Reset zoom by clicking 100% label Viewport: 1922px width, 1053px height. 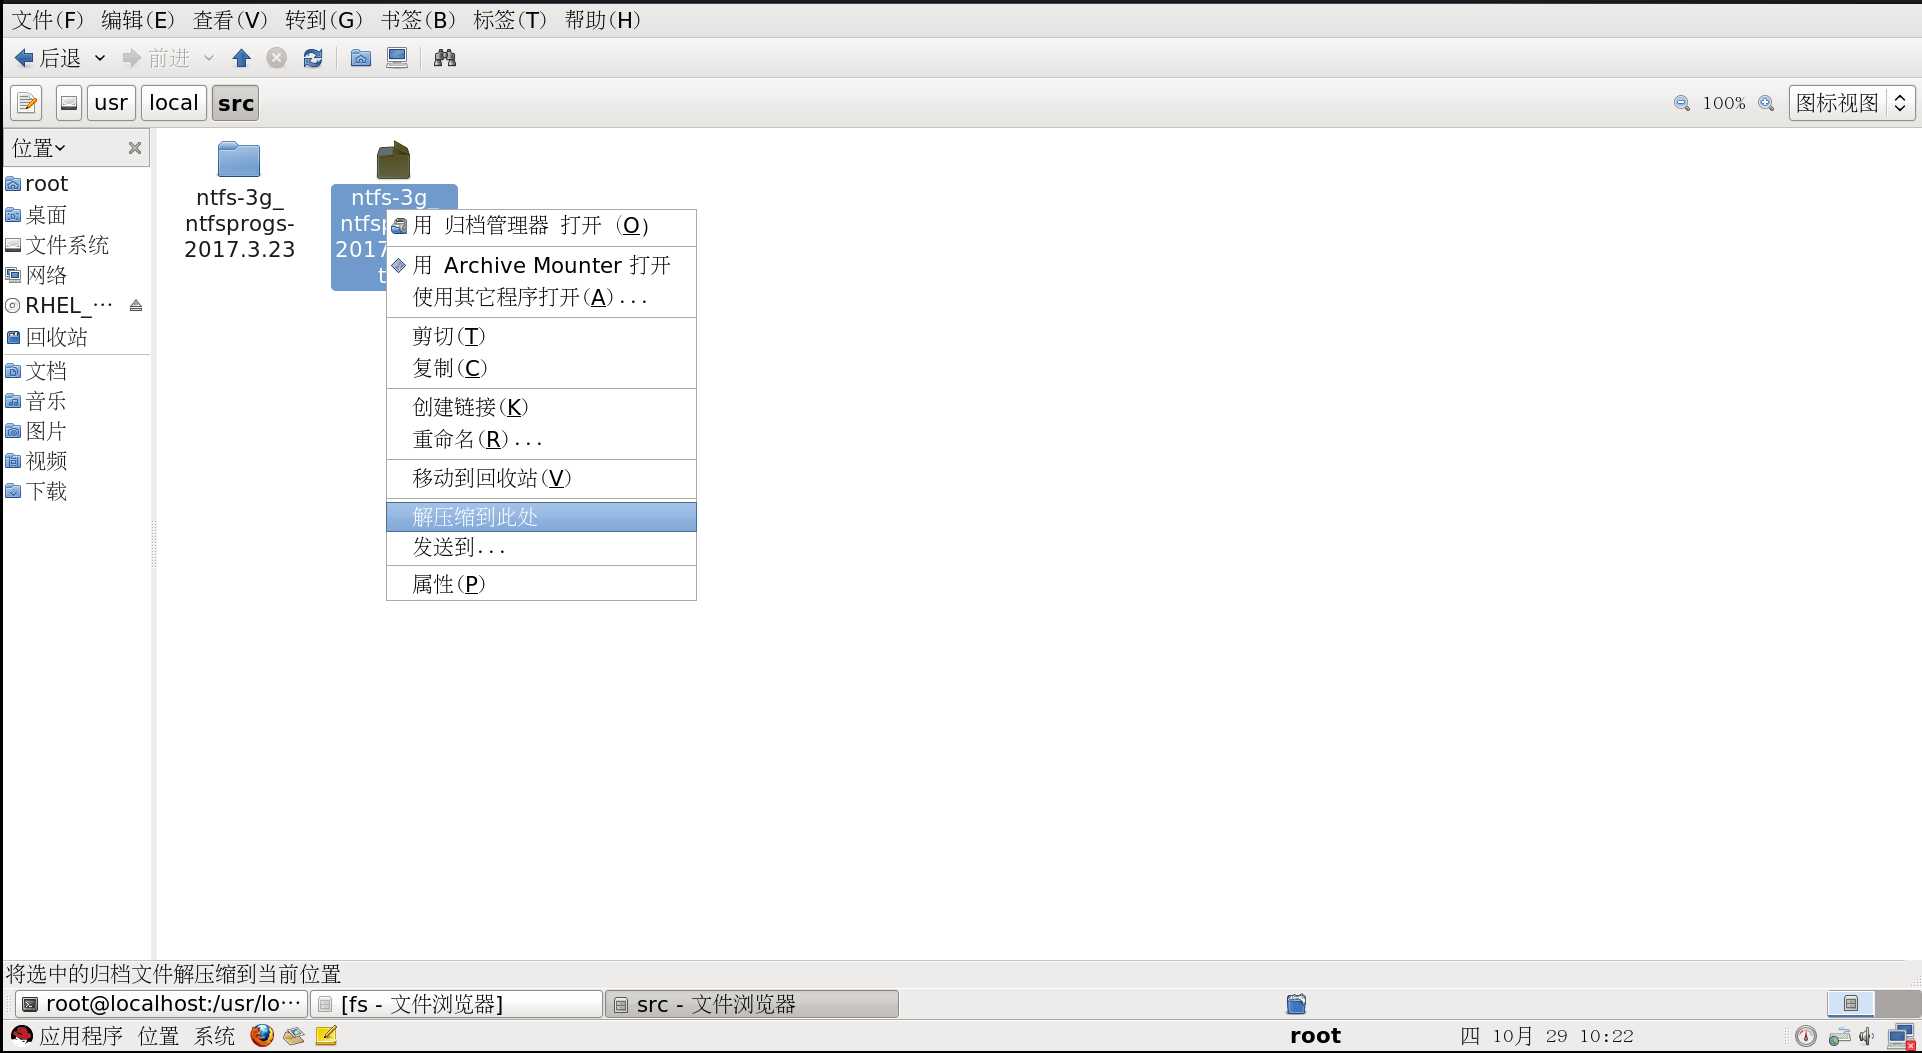pos(1724,103)
